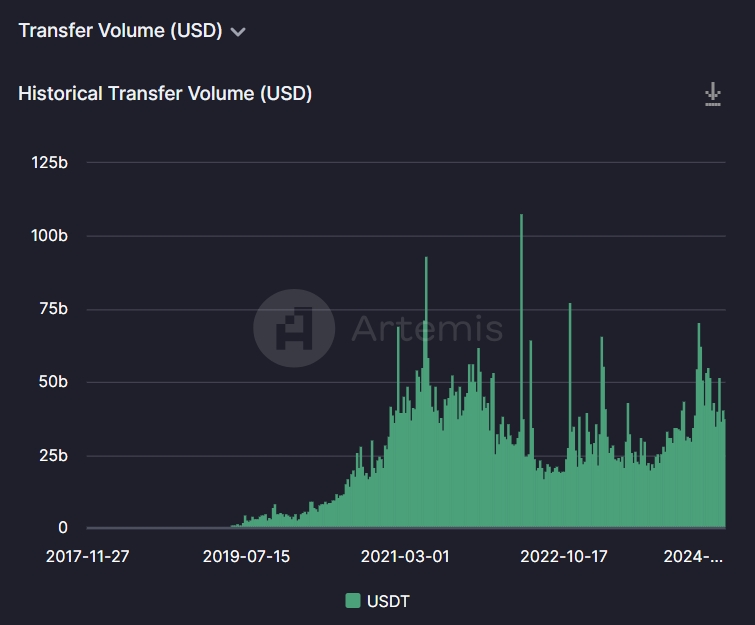This screenshot has width=755, height=625.
Task: Click the Historical Transfer Volume (USD) title
Action: tap(165, 93)
